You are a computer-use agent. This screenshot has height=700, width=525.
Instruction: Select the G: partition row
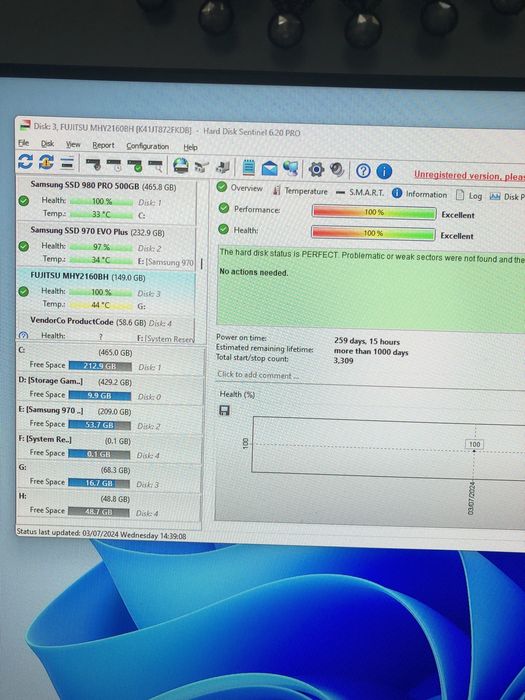pos(108,476)
